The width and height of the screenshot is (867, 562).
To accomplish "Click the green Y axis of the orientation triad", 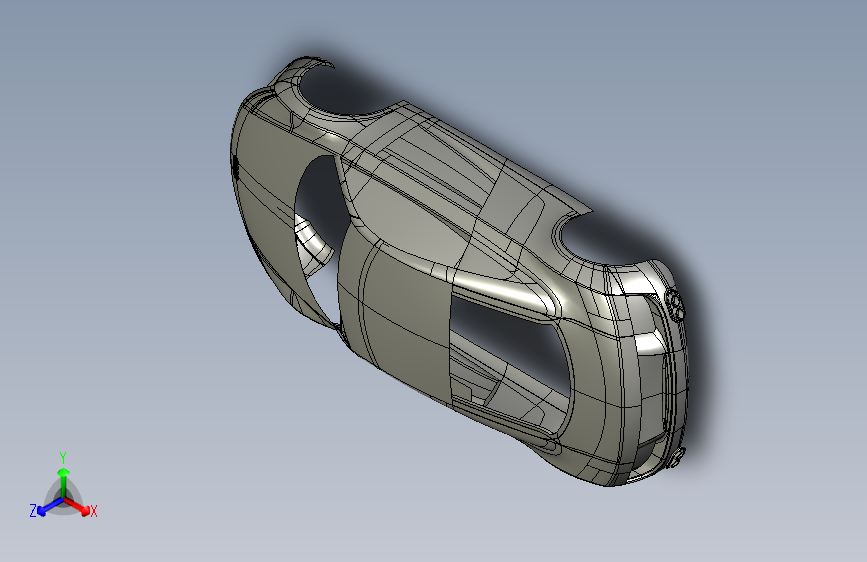I will click(64, 483).
